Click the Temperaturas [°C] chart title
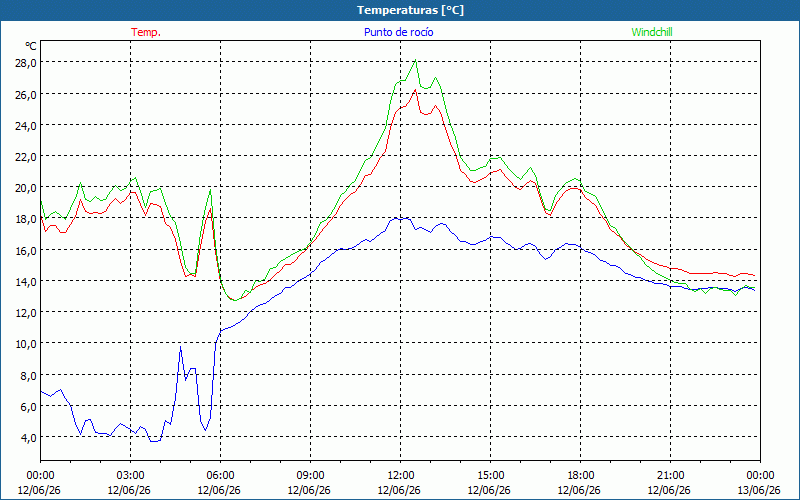This screenshot has width=800, height=500. [410, 10]
